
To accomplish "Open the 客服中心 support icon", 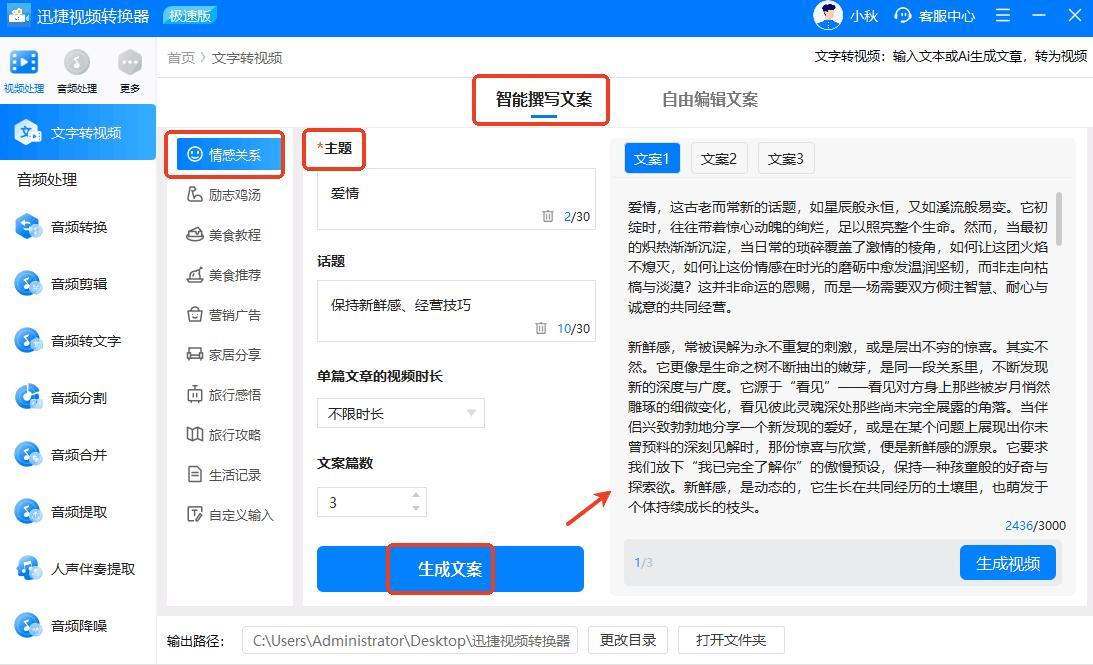I will coord(903,16).
